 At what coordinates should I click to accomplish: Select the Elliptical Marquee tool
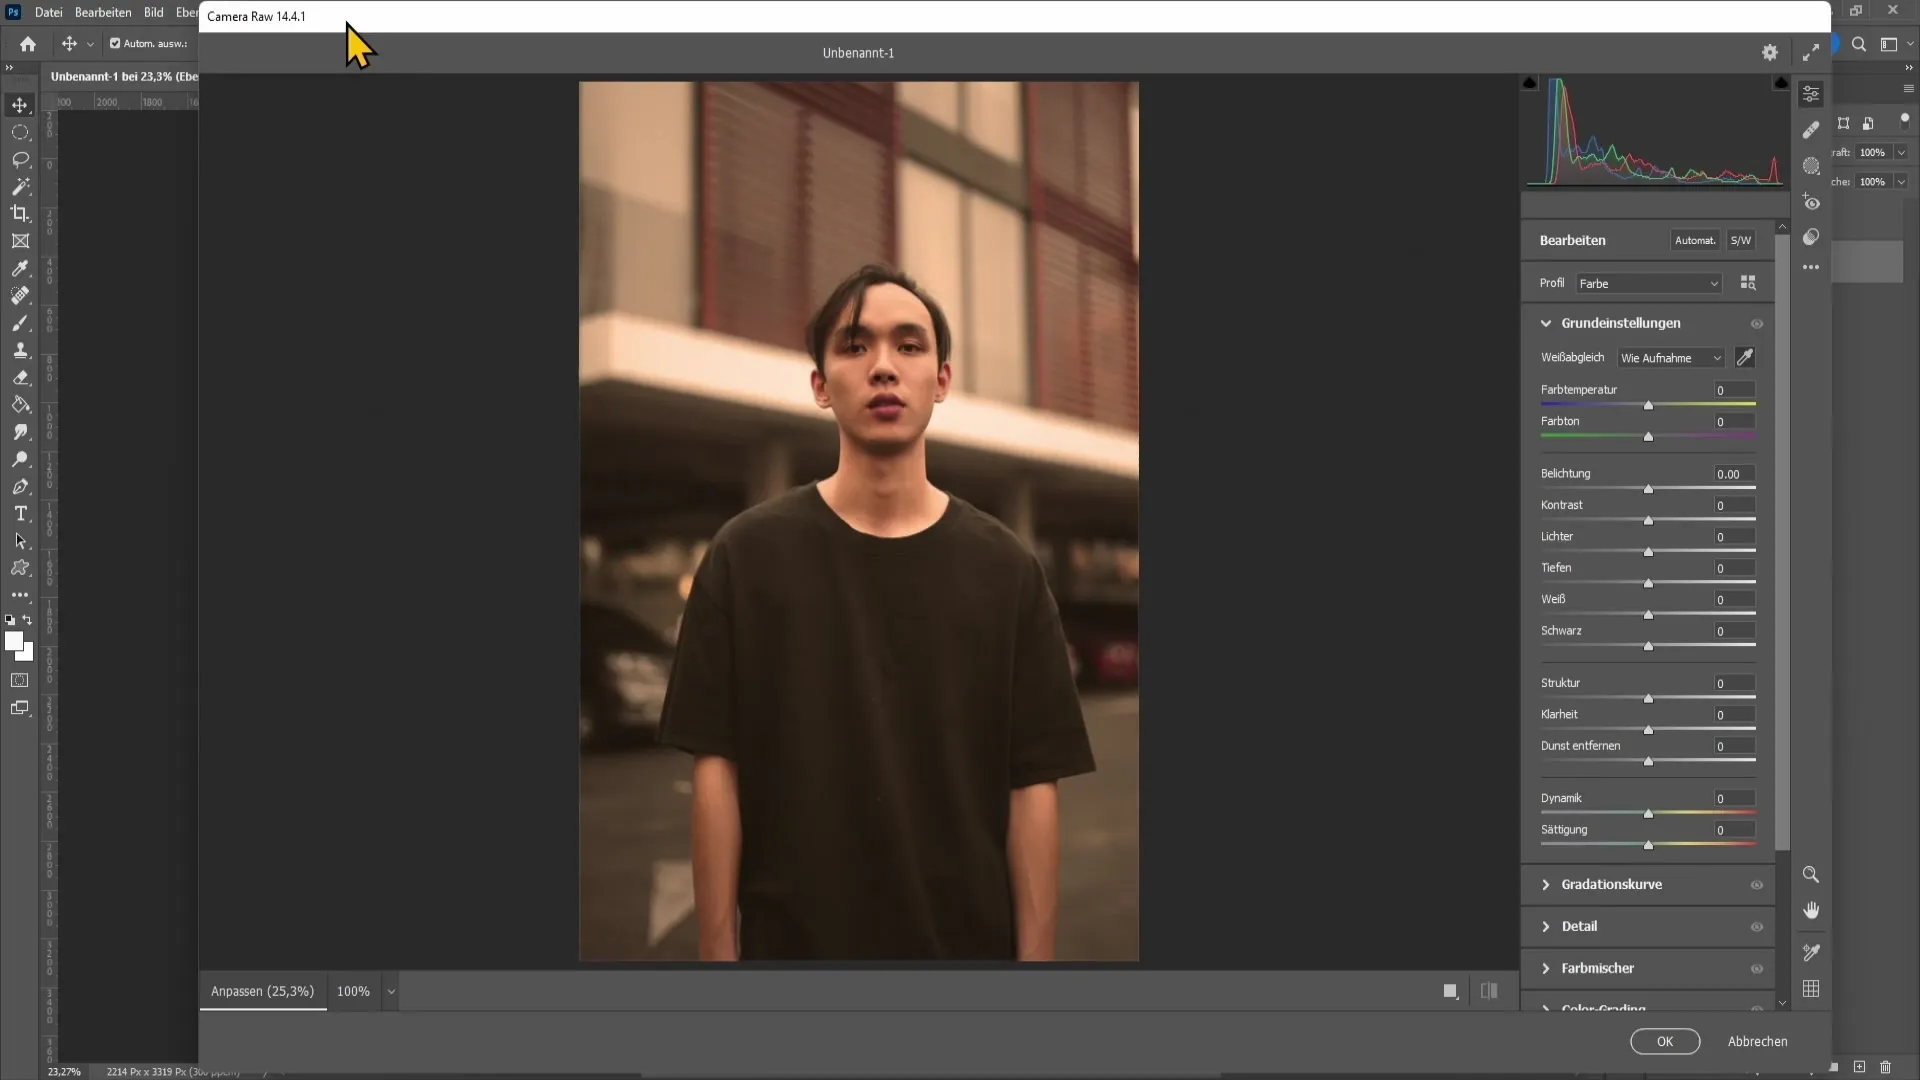(x=20, y=132)
